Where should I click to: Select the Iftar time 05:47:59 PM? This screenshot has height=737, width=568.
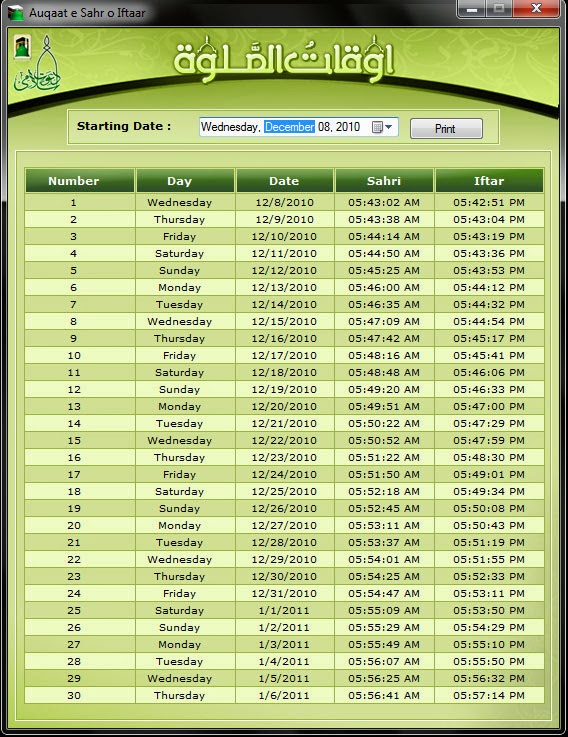[x=489, y=440]
